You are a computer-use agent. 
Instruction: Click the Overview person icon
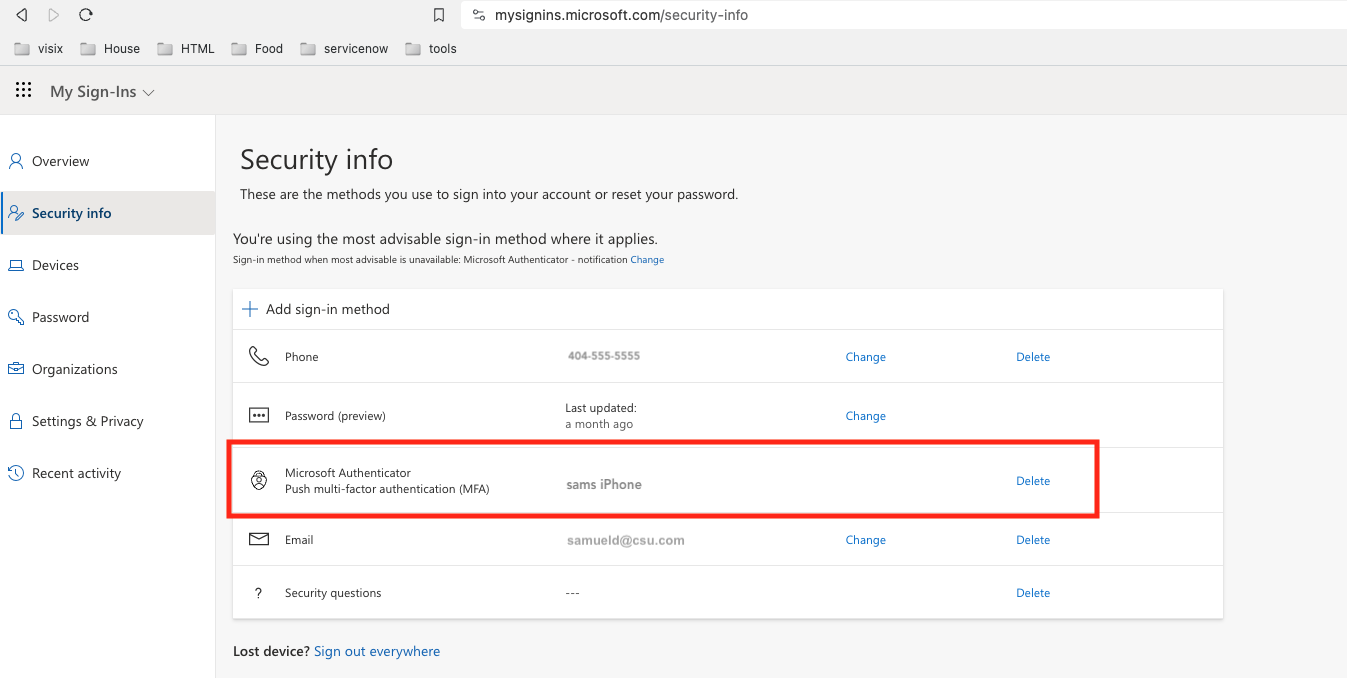pyautogui.click(x=16, y=161)
